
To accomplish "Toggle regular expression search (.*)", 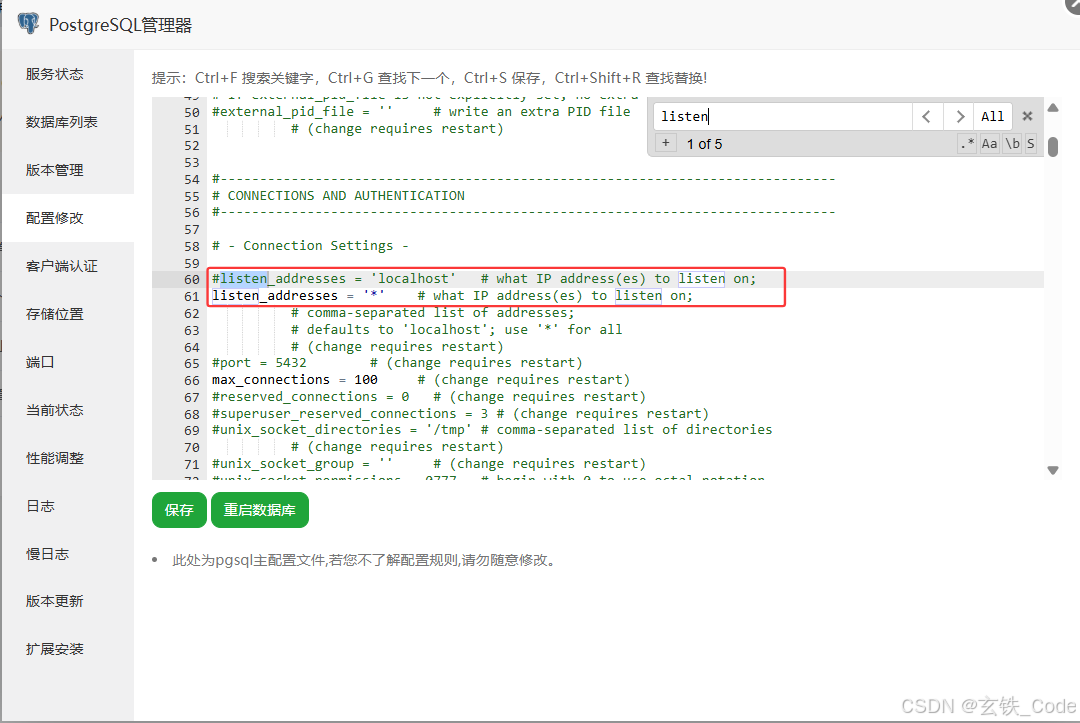I will [967, 143].
